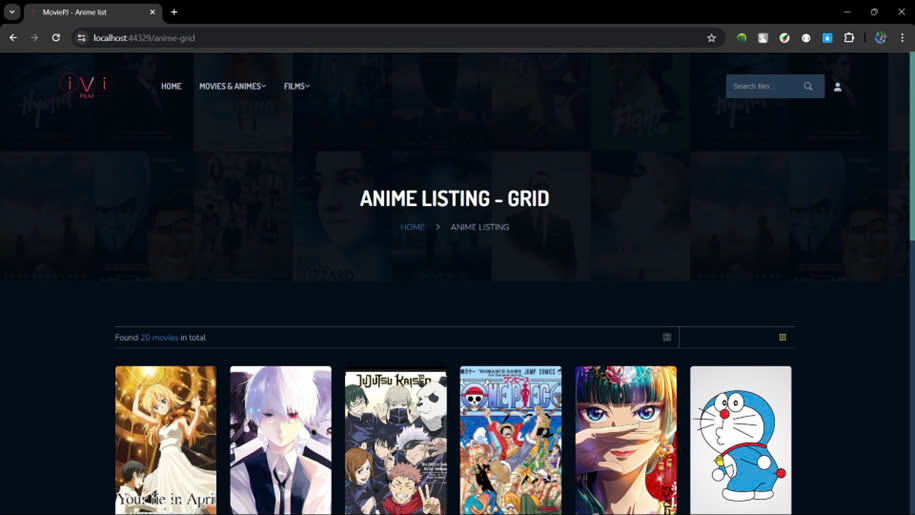Image resolution: width=915 pixels, height=515 pixels.
Task: Switch to grid view layout icon
Action: (783, 337)
